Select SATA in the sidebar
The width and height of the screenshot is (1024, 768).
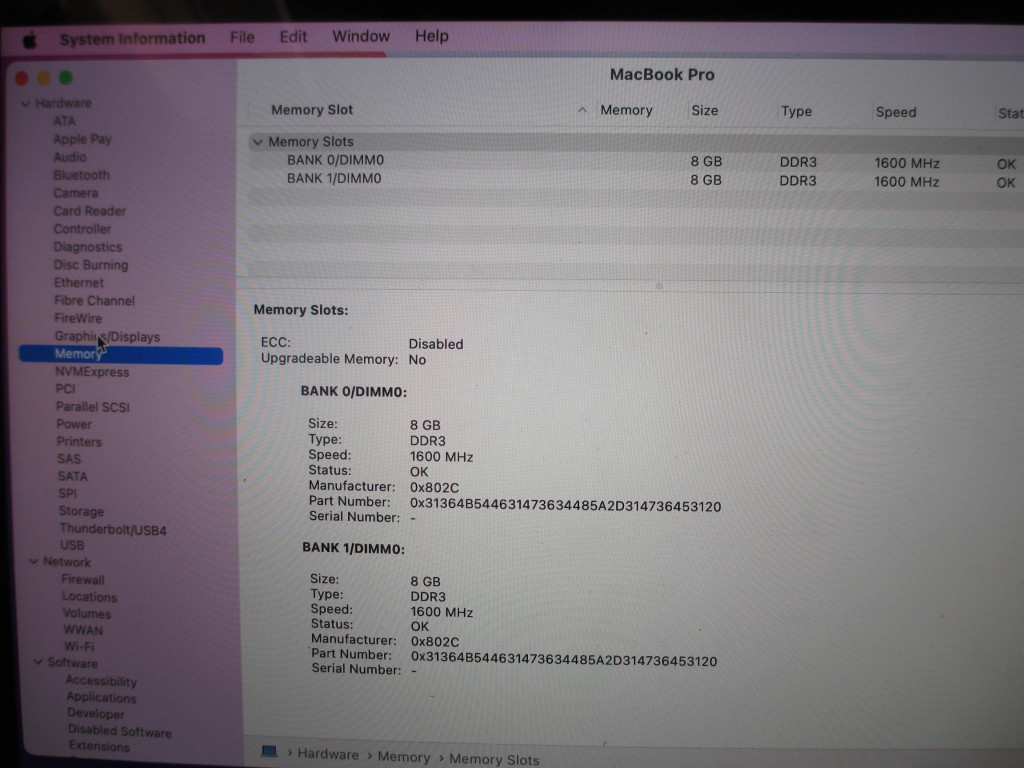72,477
